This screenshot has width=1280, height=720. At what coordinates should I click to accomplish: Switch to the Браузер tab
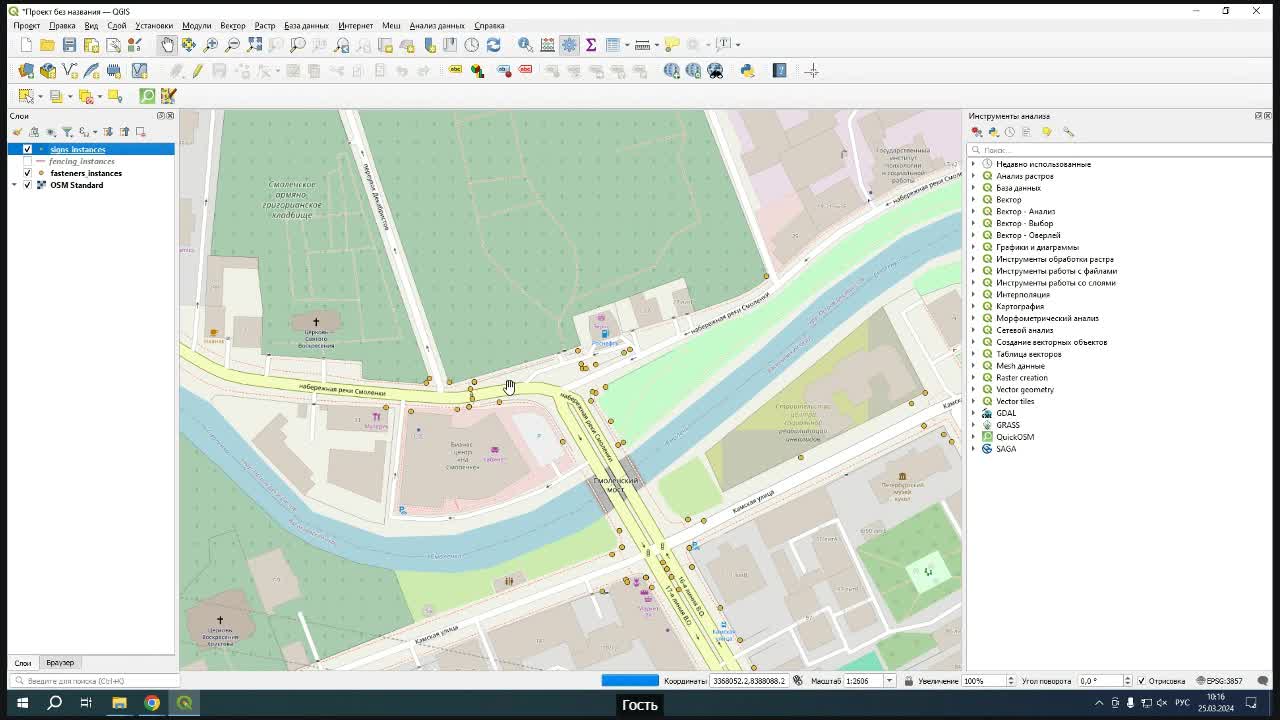click(x=60, y=663)
